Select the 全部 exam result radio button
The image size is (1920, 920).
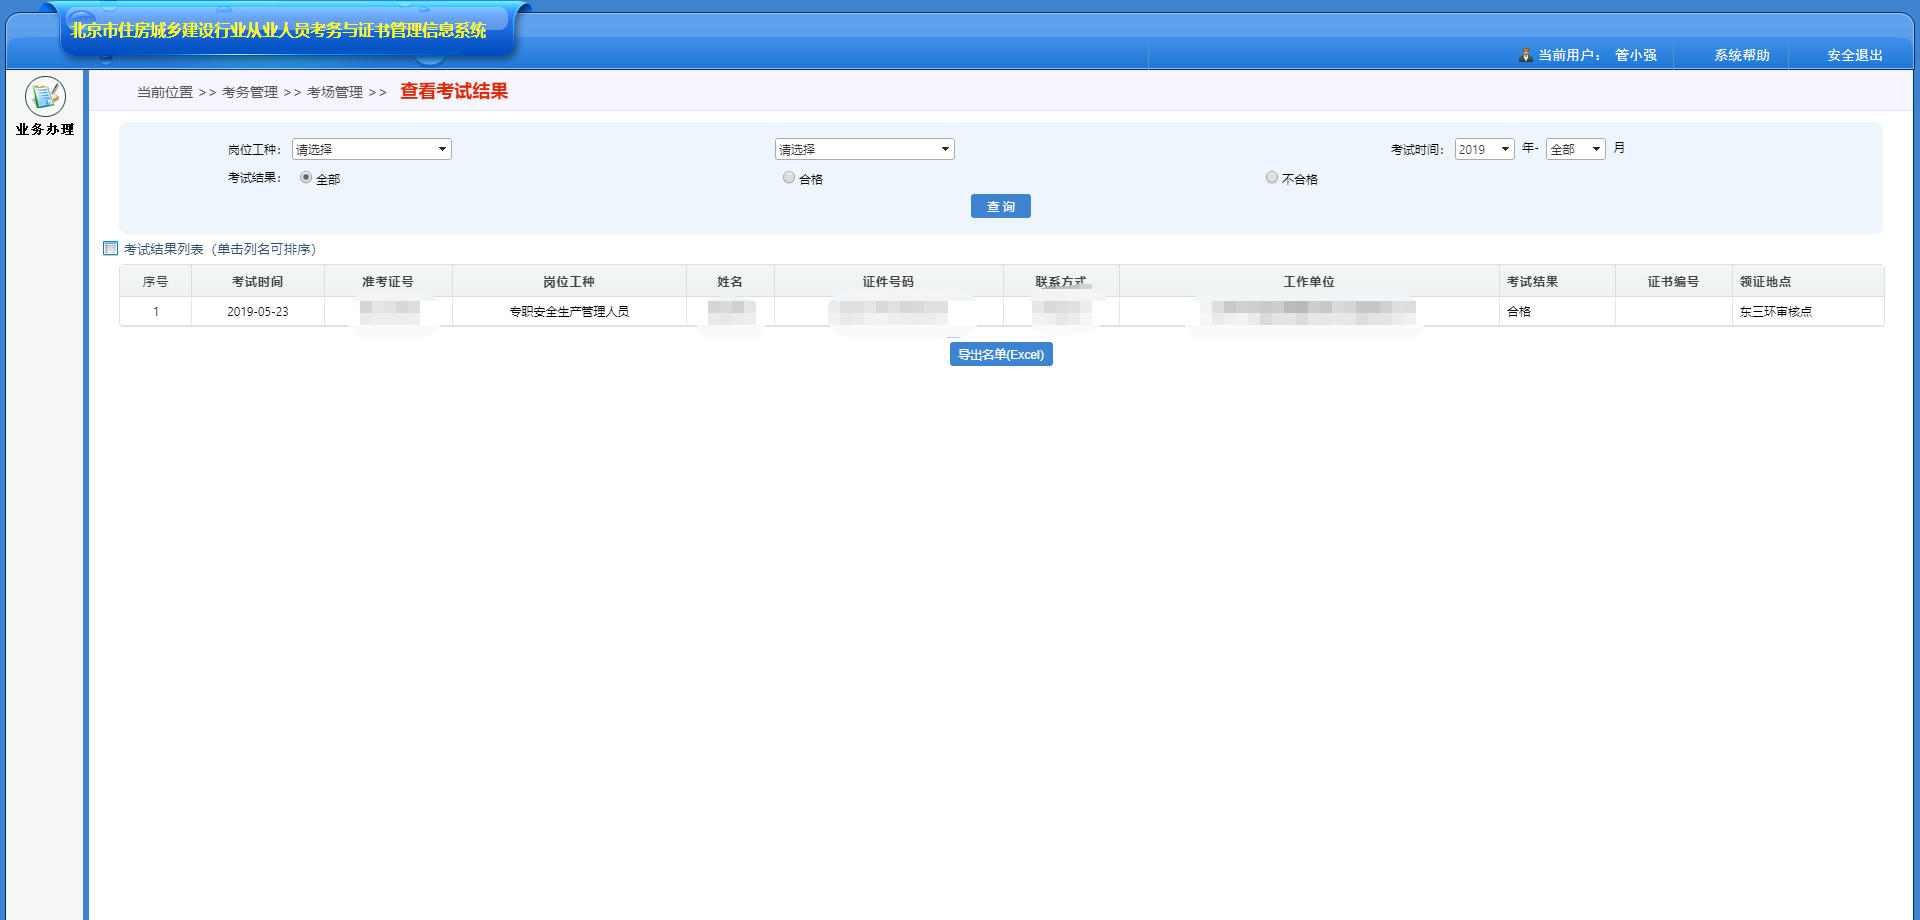(x=306, y=177)
